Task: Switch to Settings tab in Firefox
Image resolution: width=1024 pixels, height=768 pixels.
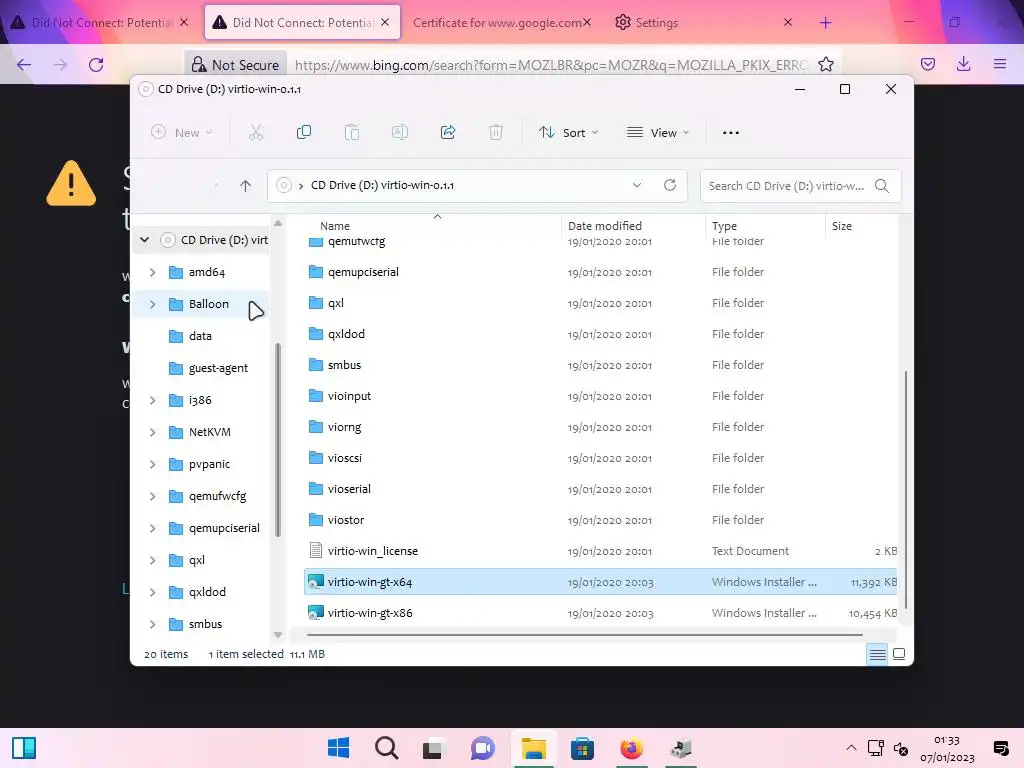Action: (x=656, y=23)
